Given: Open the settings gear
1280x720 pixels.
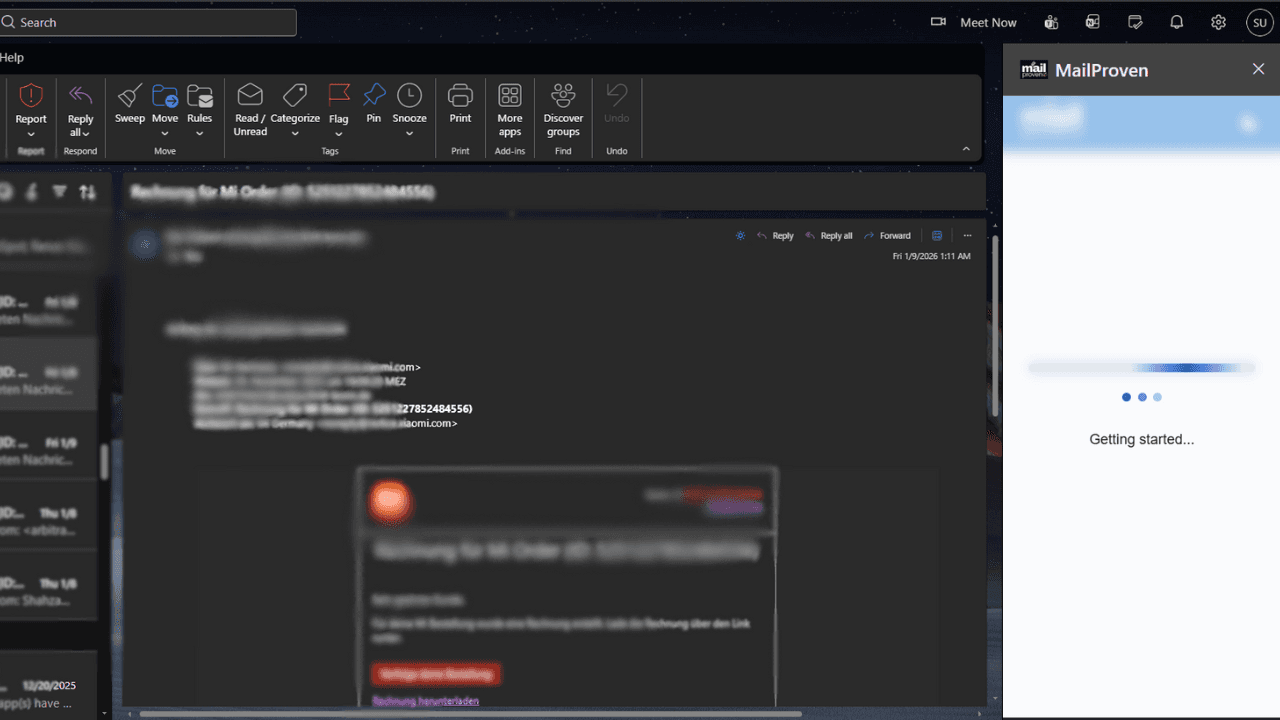Looking at the screenshot, I should 1218,22.
